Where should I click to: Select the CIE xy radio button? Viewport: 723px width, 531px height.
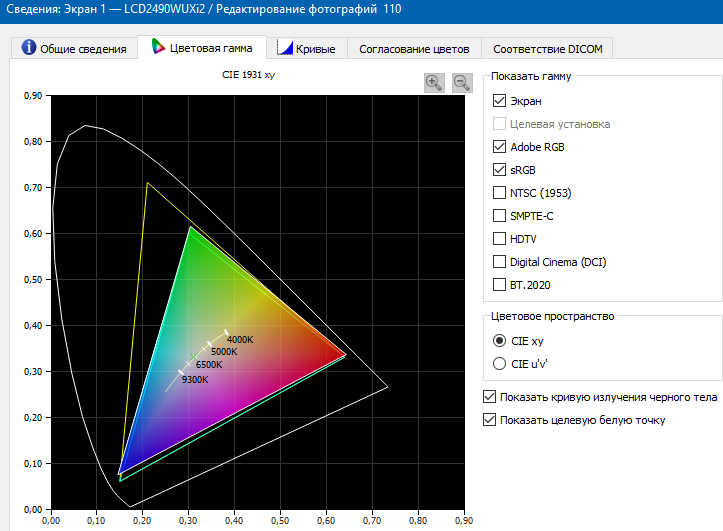pyautogui.click(x=499, y=341)
